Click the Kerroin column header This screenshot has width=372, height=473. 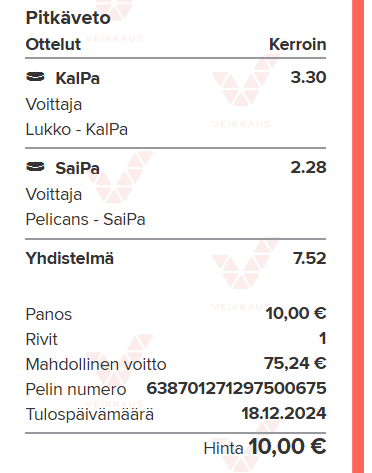point(297,44)
